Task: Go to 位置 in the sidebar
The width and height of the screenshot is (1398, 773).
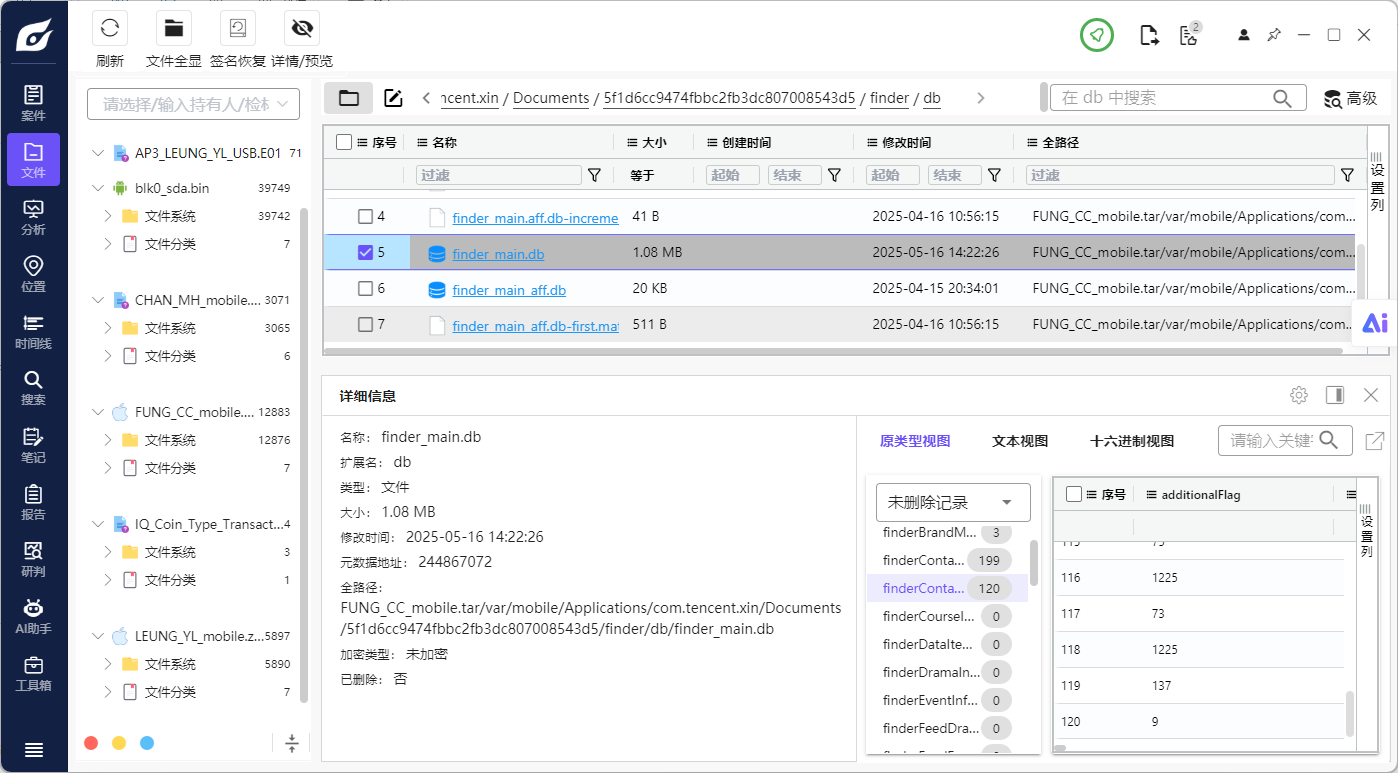Action: pyautogui.click(x=33, y=274)
